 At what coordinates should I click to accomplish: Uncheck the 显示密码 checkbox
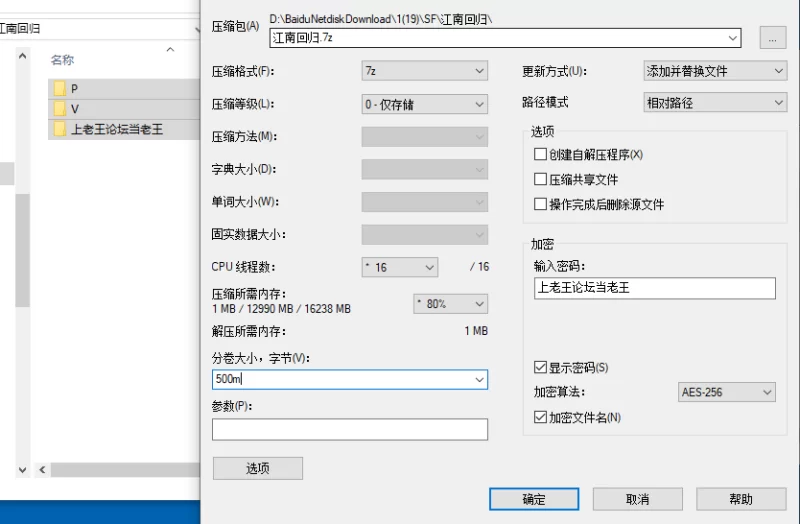541,367
